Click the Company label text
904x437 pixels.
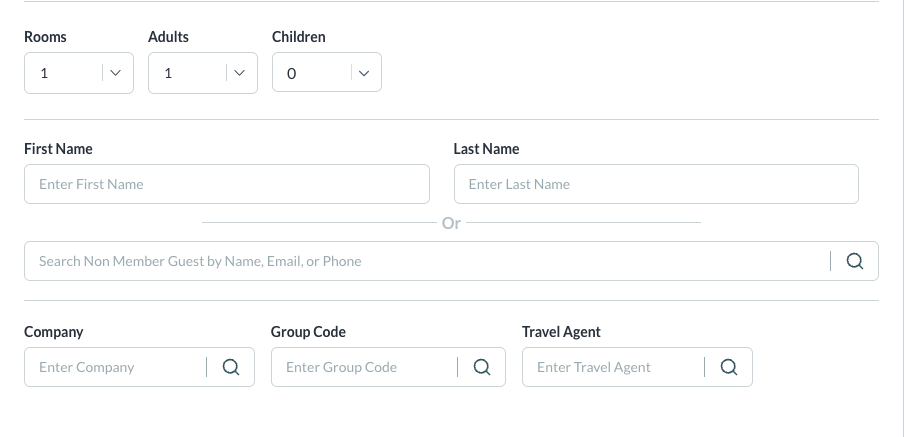click(54, 332)
